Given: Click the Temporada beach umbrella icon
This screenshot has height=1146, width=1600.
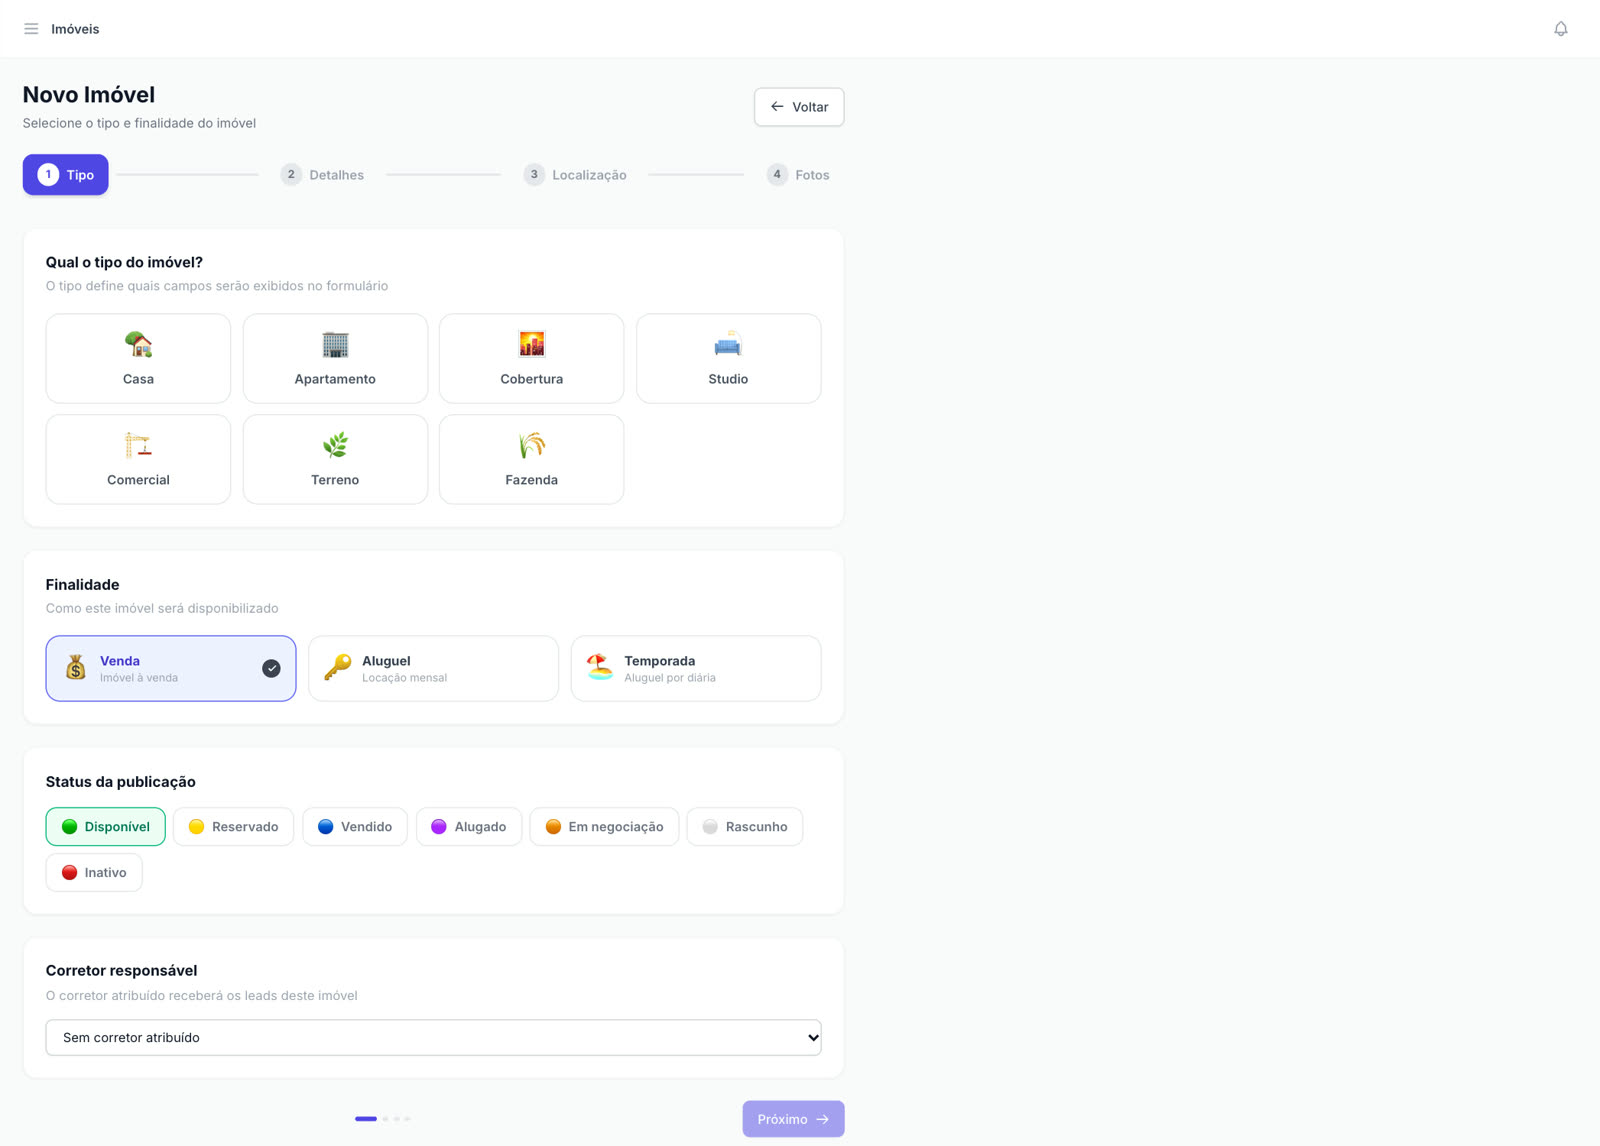Looking at the screenshot, I should pos(600,667).
